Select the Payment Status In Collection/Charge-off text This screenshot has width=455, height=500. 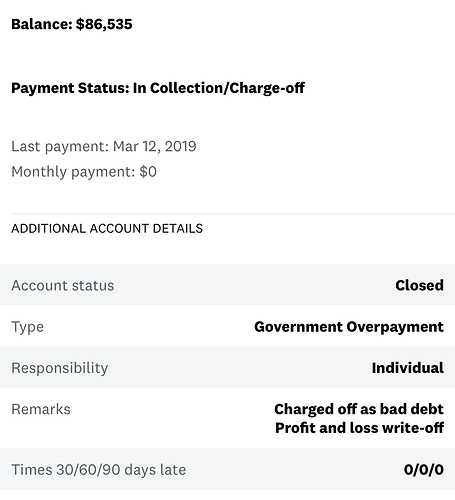(158, 88)
